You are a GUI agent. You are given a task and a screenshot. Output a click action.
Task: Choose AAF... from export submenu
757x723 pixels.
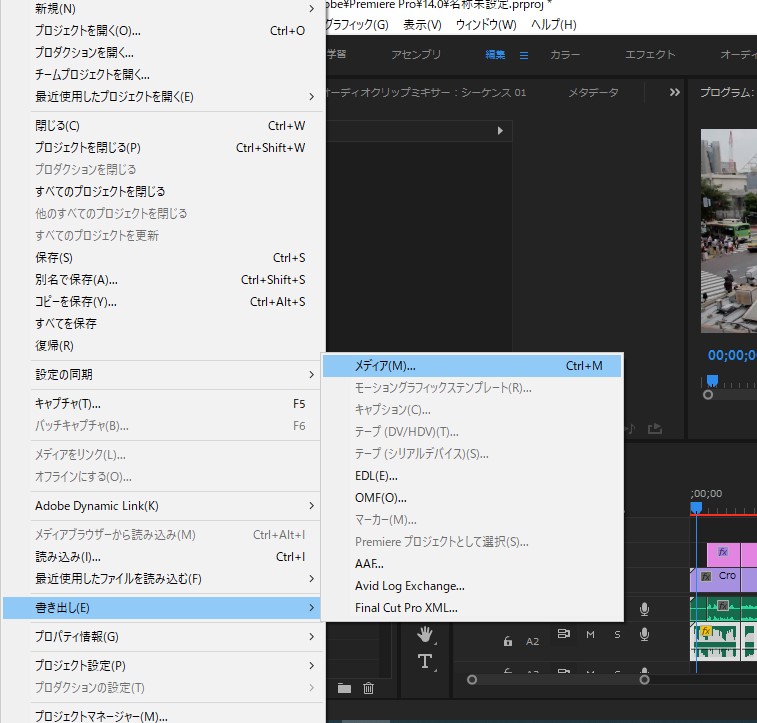472,564
